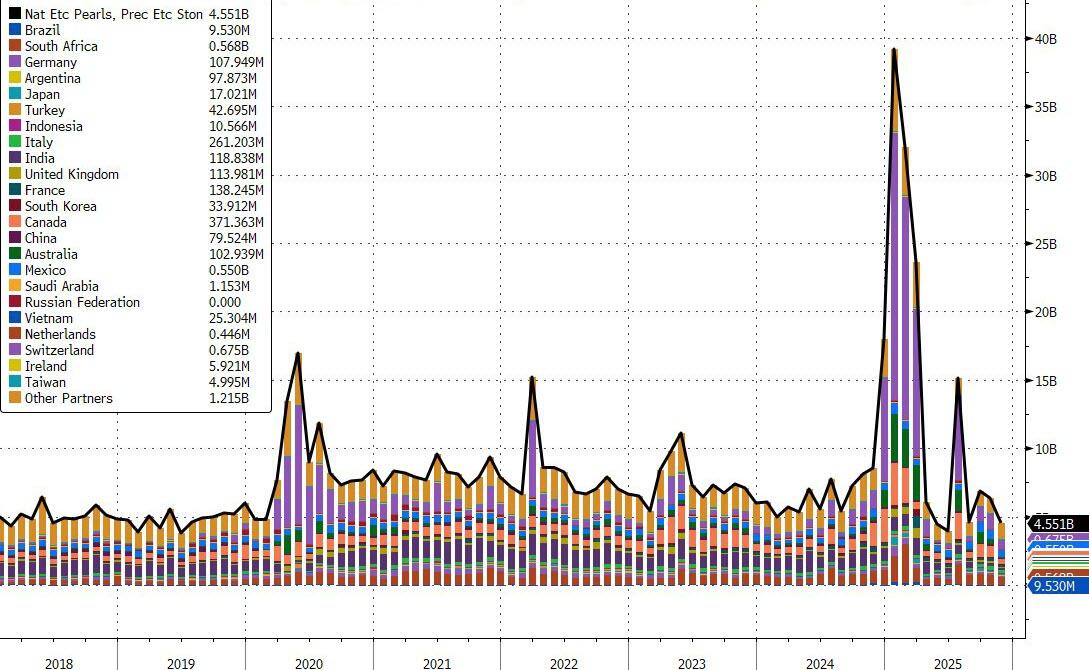Click the Netherlands legend label
The image size is (1089, 670).
coord(60,335)
